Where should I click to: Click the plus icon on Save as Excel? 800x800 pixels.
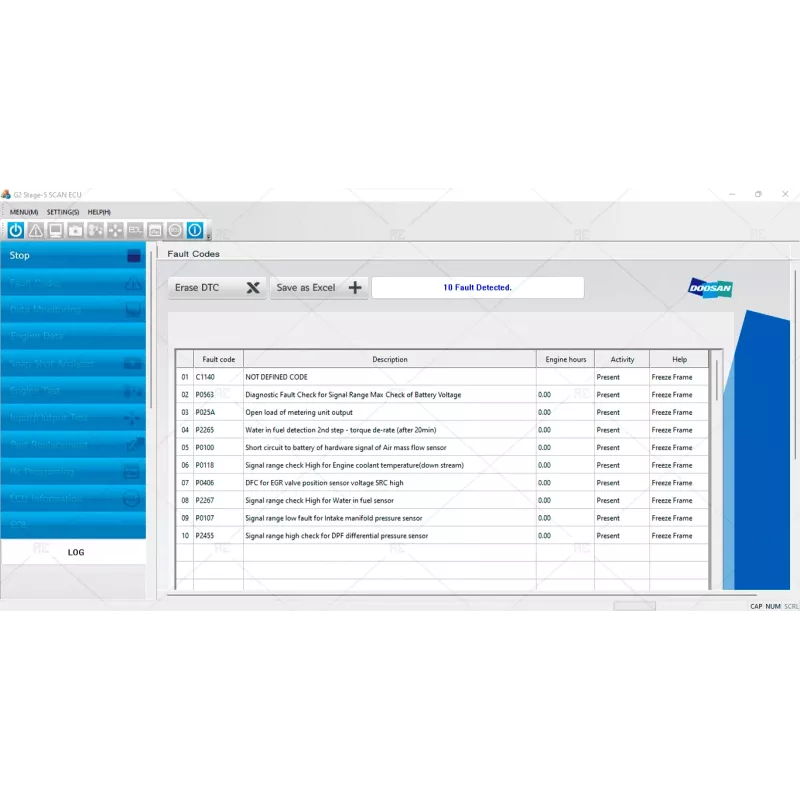click(x=355, y=288)
